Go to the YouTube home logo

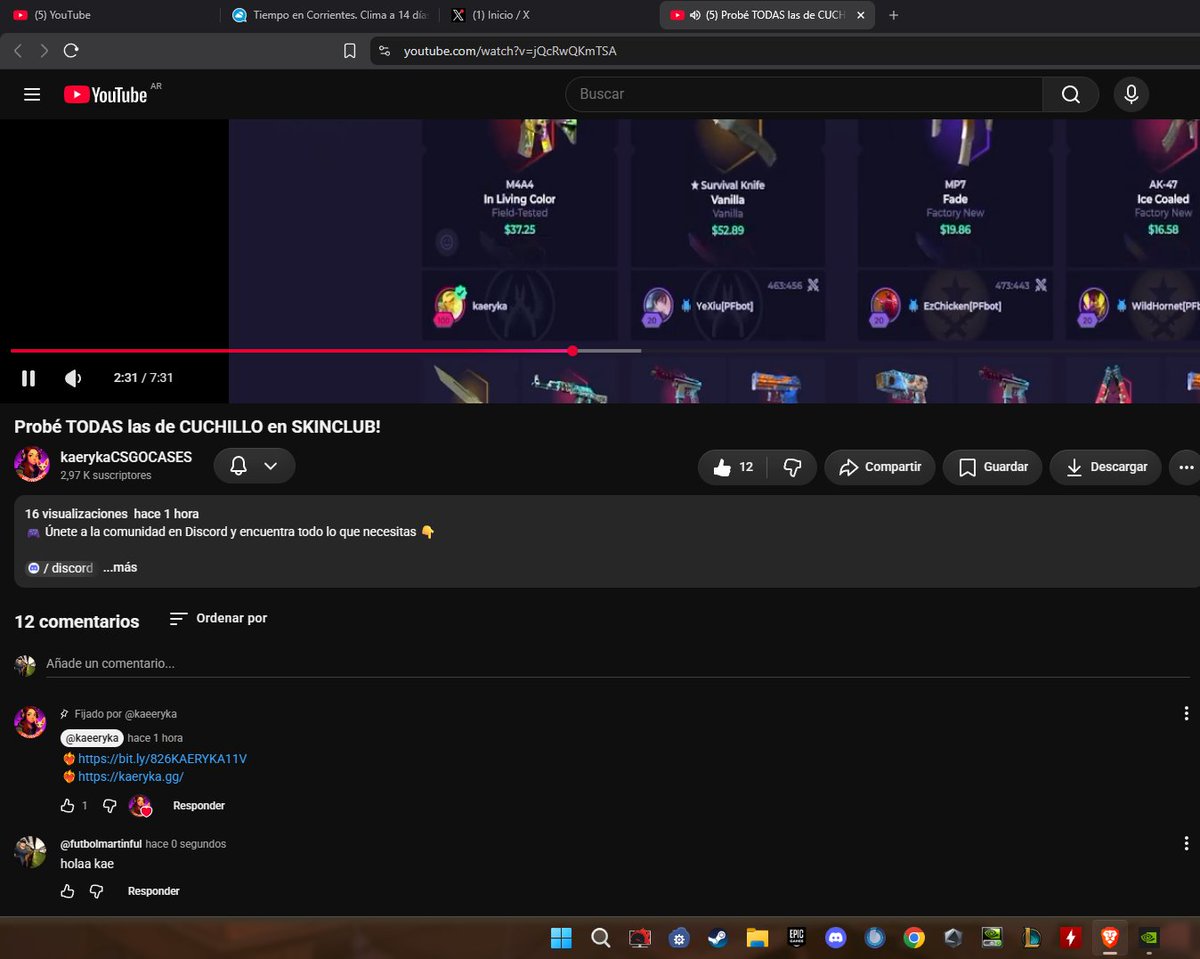pos(106,94)
